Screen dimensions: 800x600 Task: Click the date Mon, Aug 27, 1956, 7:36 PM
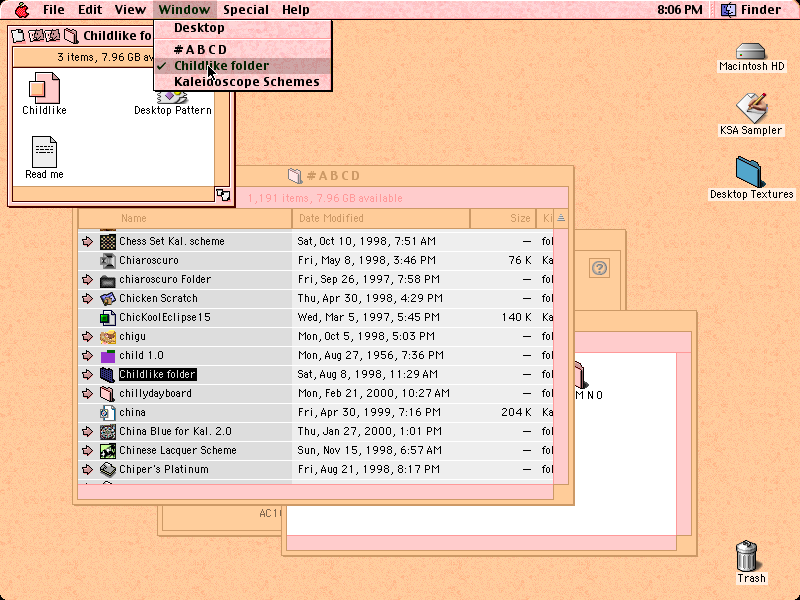tap(370, 356)
